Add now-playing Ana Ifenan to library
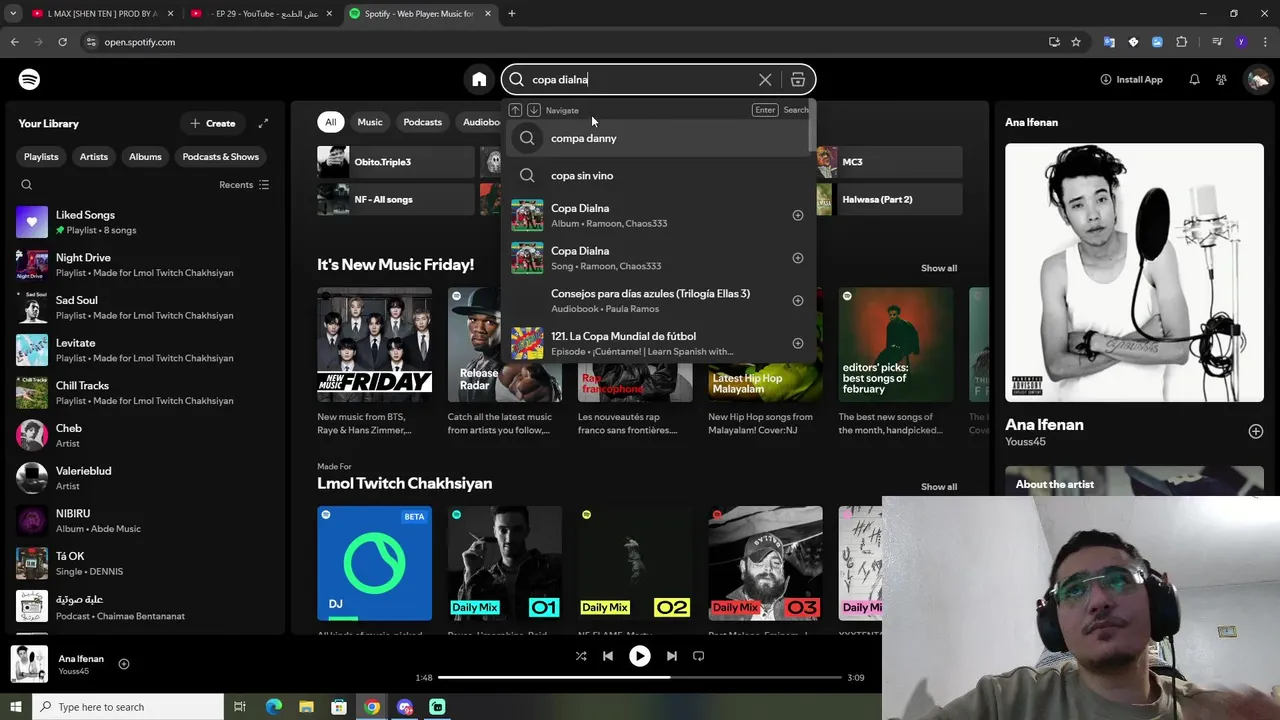This screenshot has height=720, width=1280. coord(124,664)
